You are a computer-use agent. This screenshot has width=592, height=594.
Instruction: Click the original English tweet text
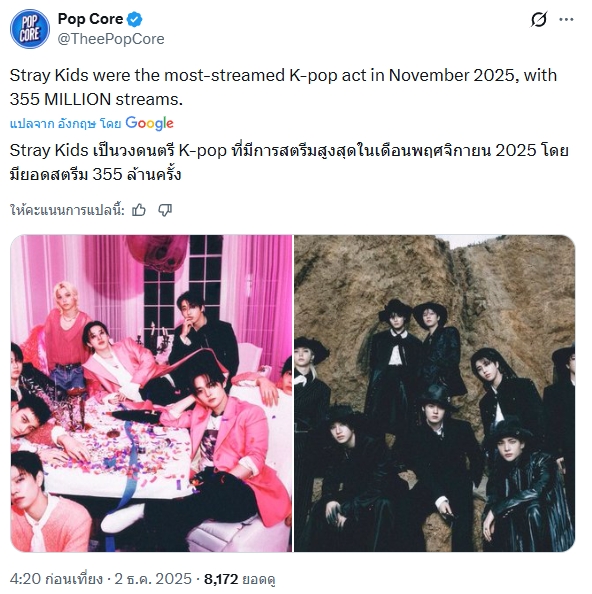tap(283, 87)
